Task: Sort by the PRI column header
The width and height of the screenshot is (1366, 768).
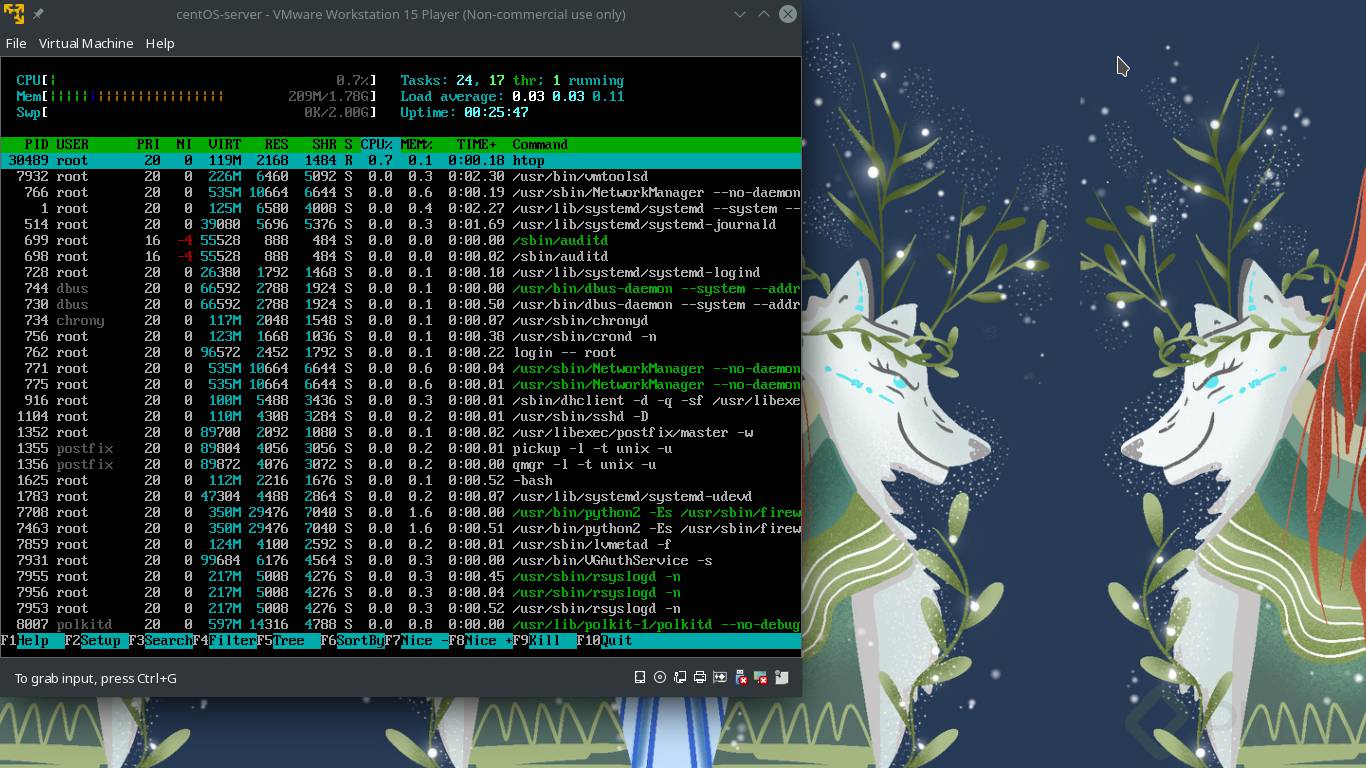Action: pyautogui.click(x=148, y=145)
